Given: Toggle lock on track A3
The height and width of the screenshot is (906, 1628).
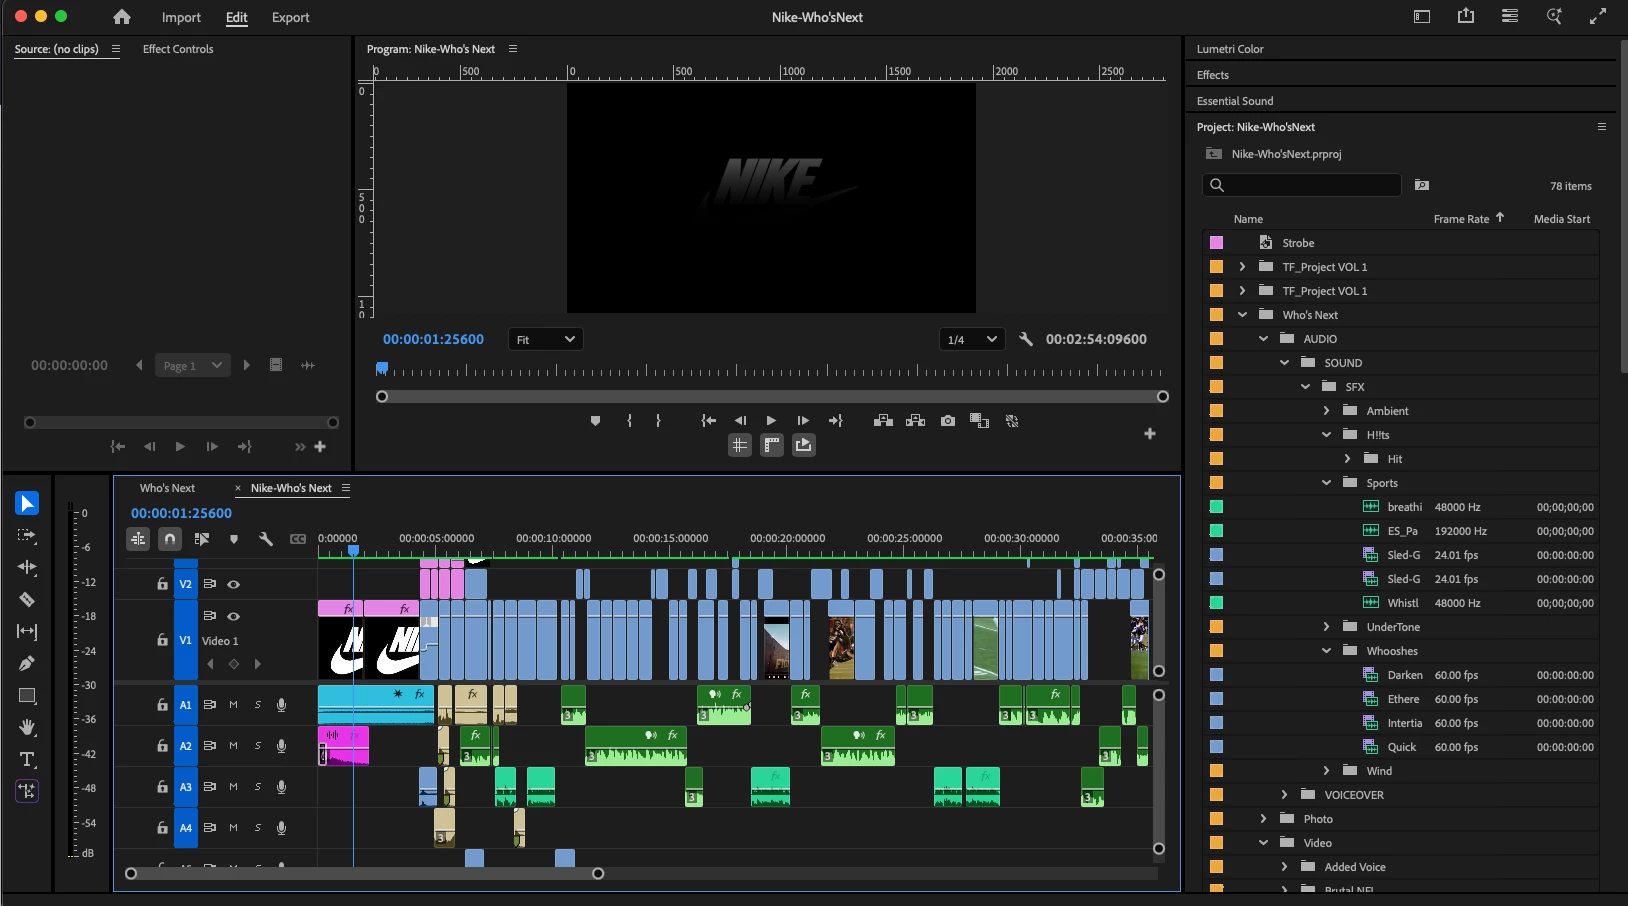Looking at the screenshot, I should click(x=162, y=787).
